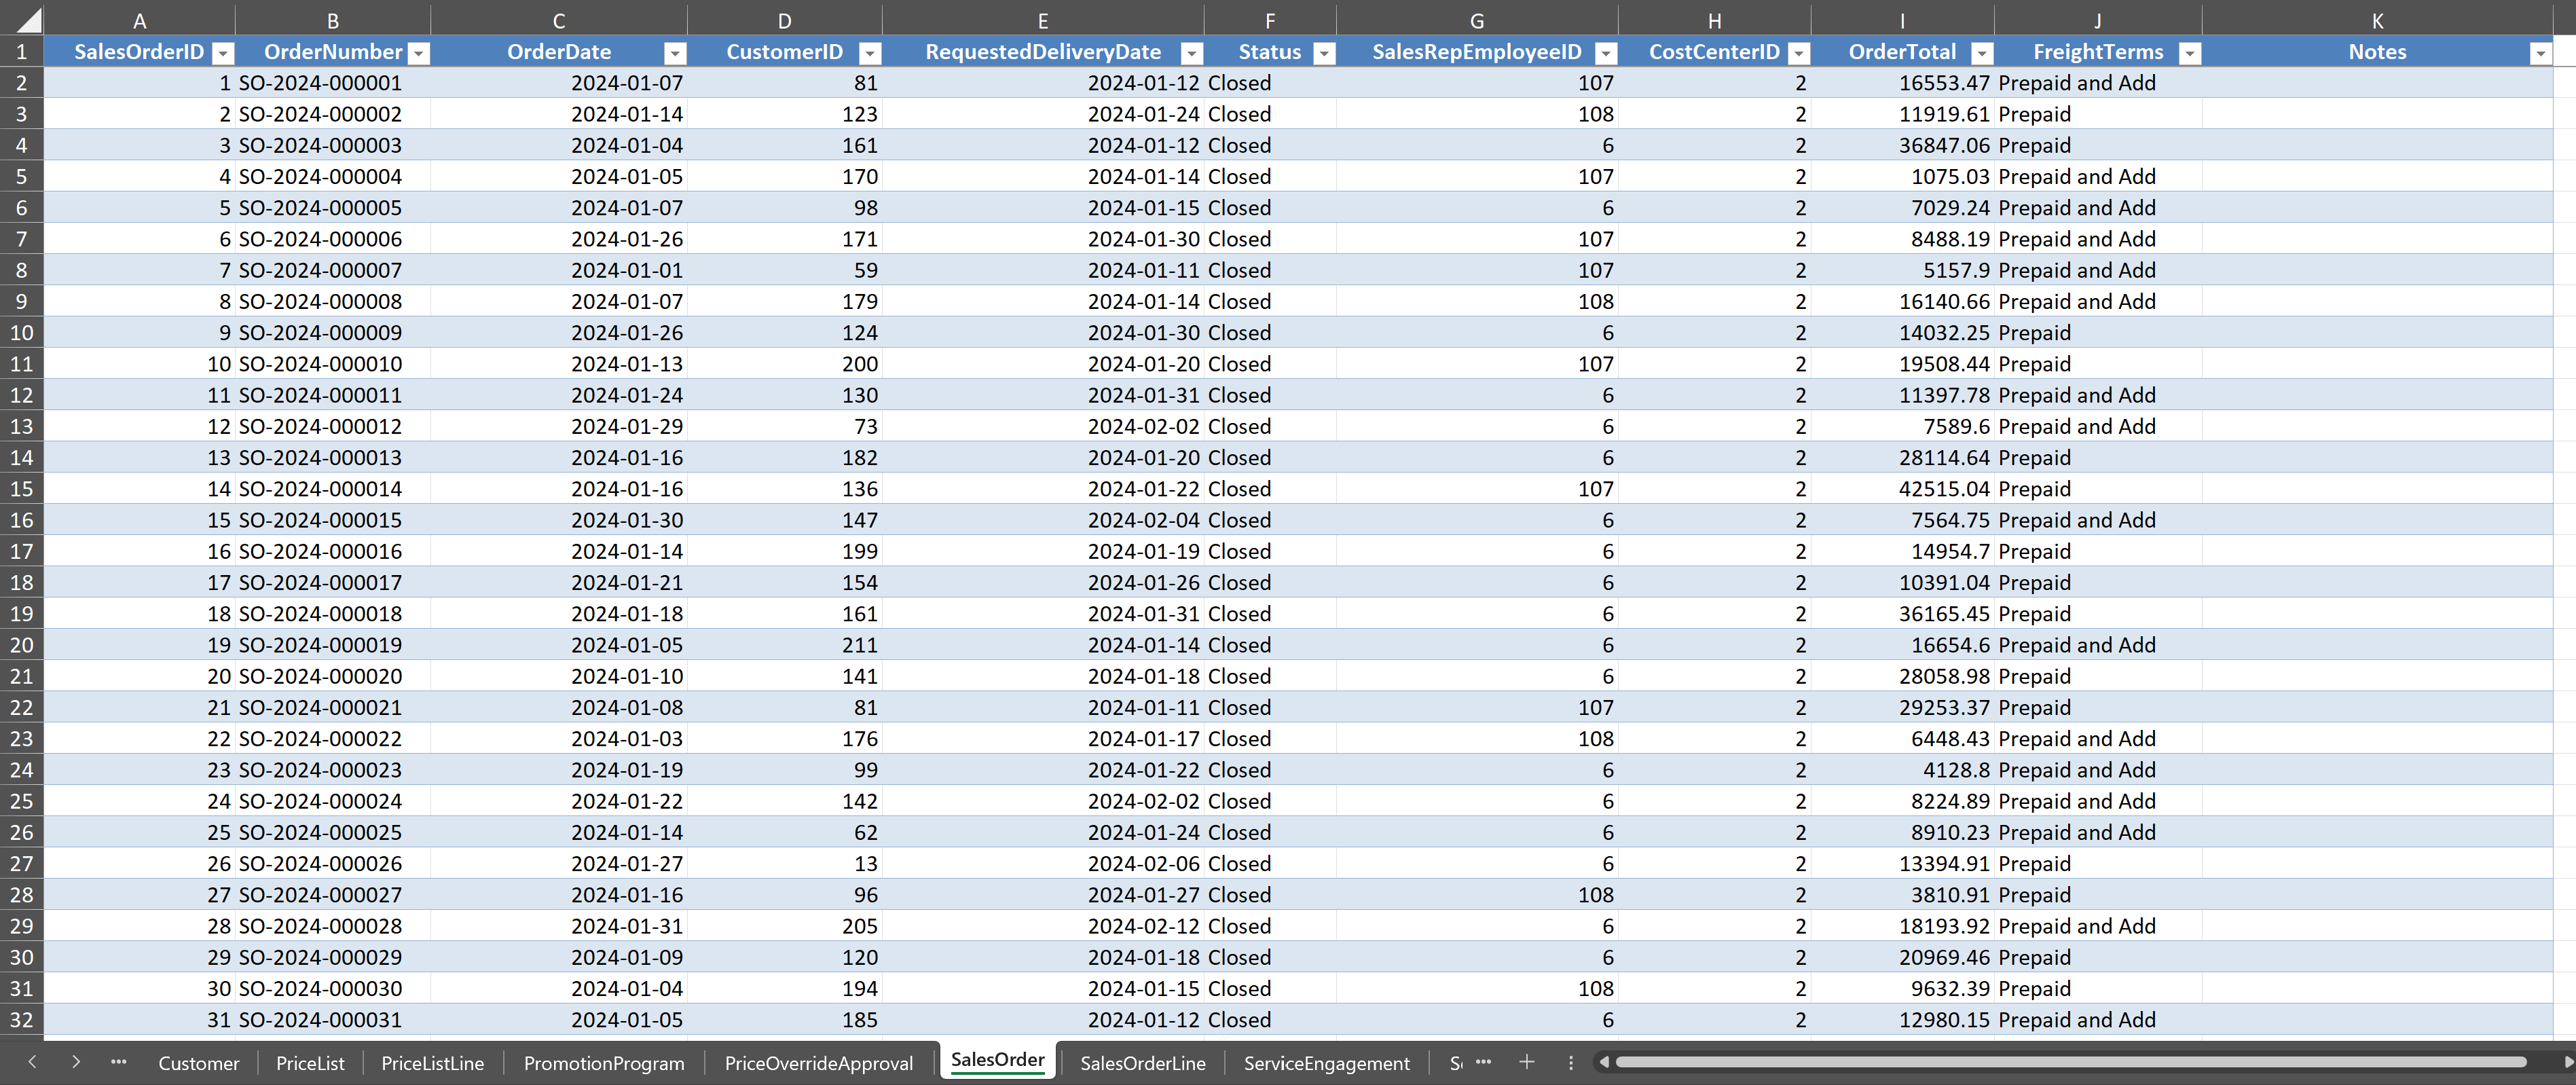Open the SalesOrderID filter dropdown
The image size is (2576, 1085).
click(x=224, y=53)
